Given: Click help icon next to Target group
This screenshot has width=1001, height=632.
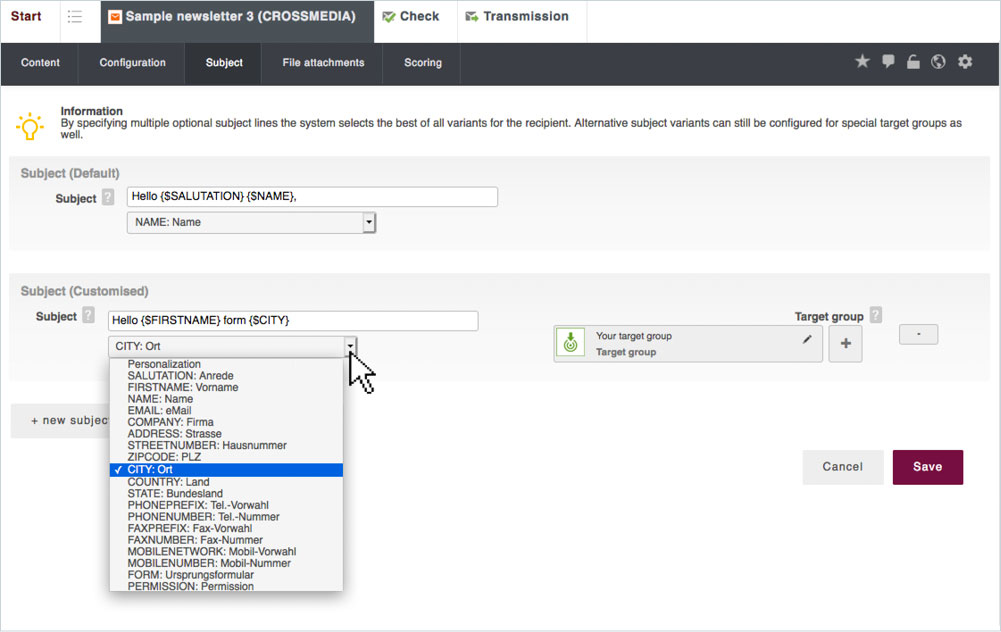Looking at the screenshot, I should (876, 316).
